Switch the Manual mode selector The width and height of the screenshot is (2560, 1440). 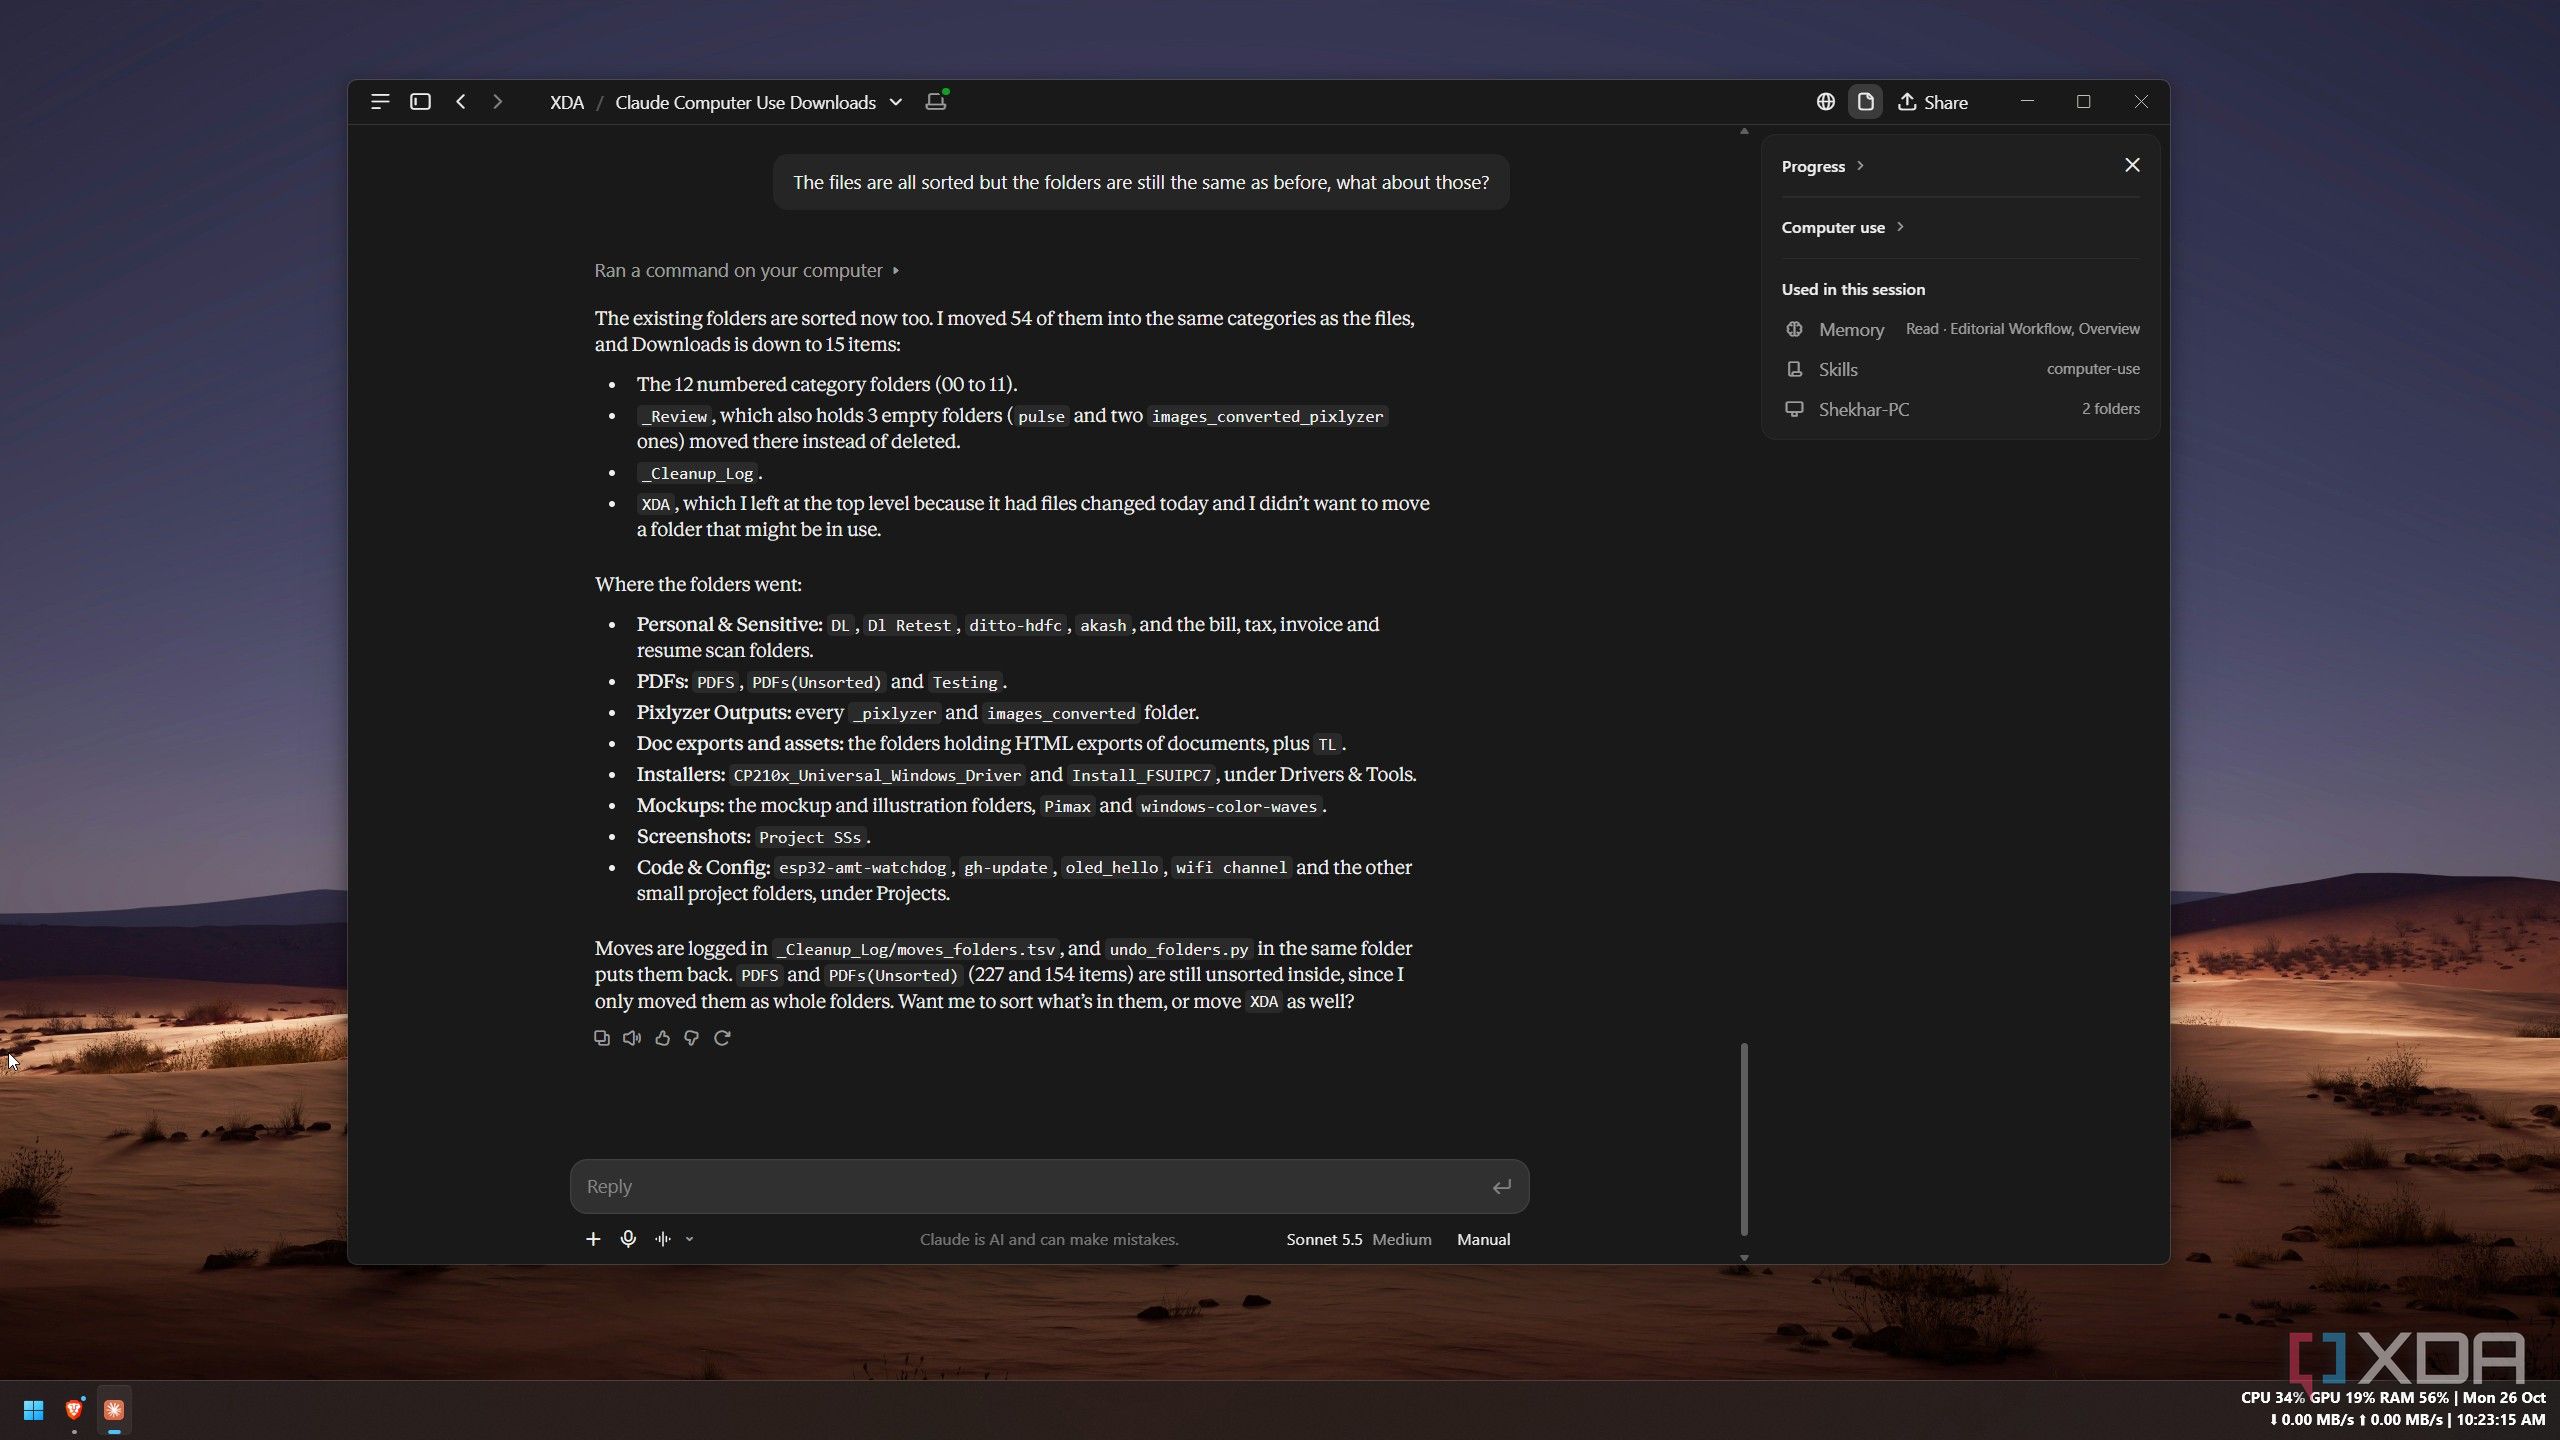point(1483,1239)
